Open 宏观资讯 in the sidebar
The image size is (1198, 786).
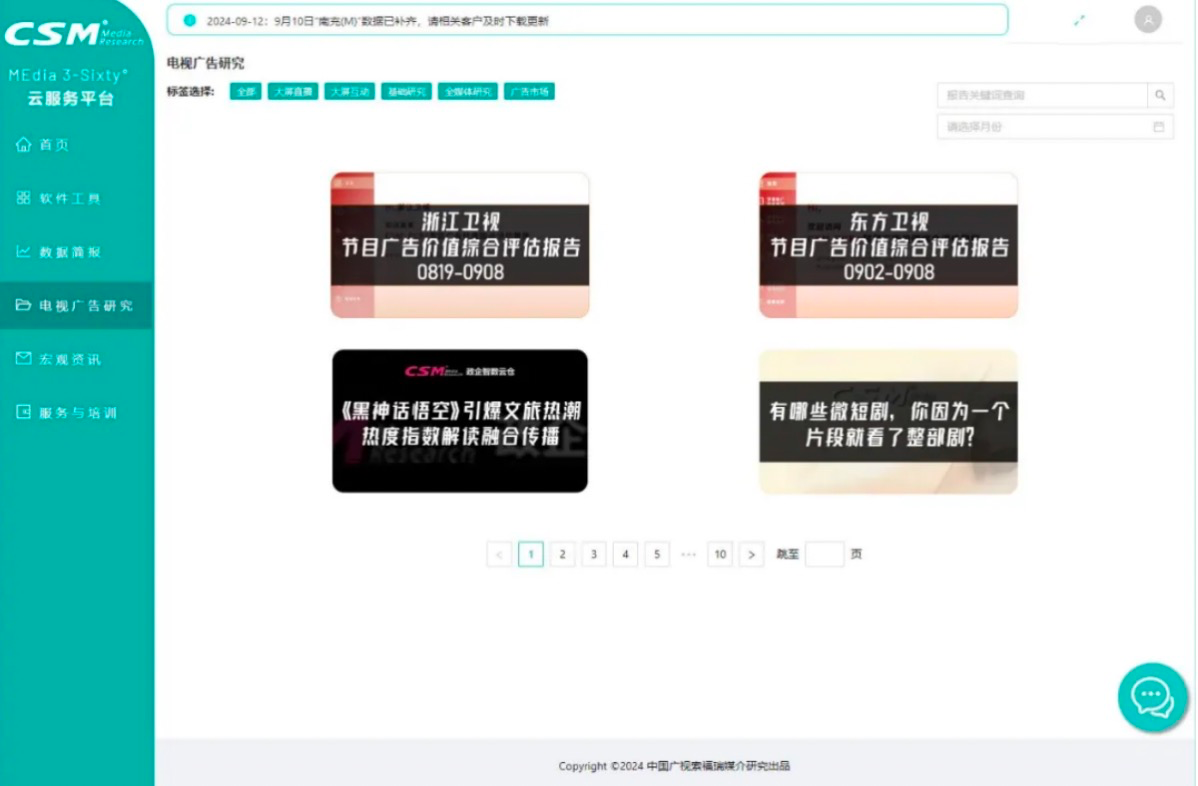(58, 358)
